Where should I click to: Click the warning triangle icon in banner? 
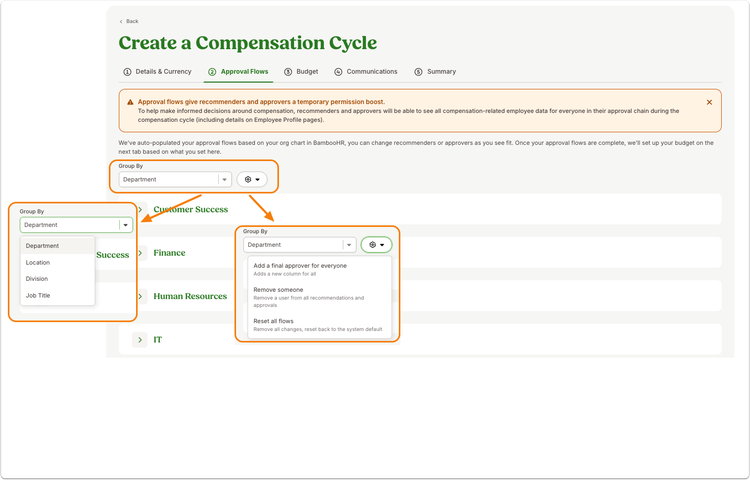[130, 102]
